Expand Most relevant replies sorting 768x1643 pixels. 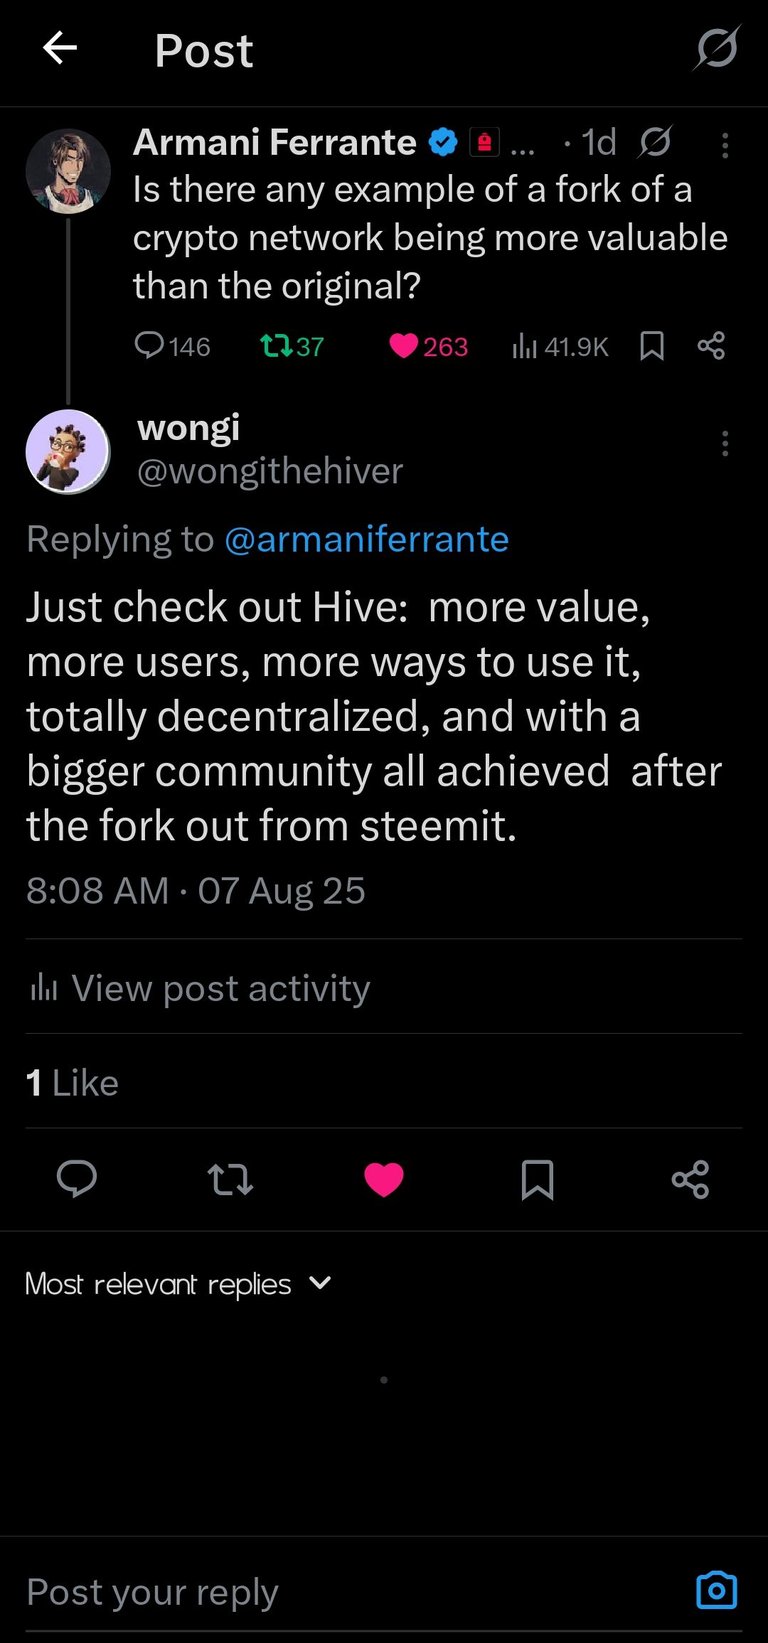(178, 1284)
